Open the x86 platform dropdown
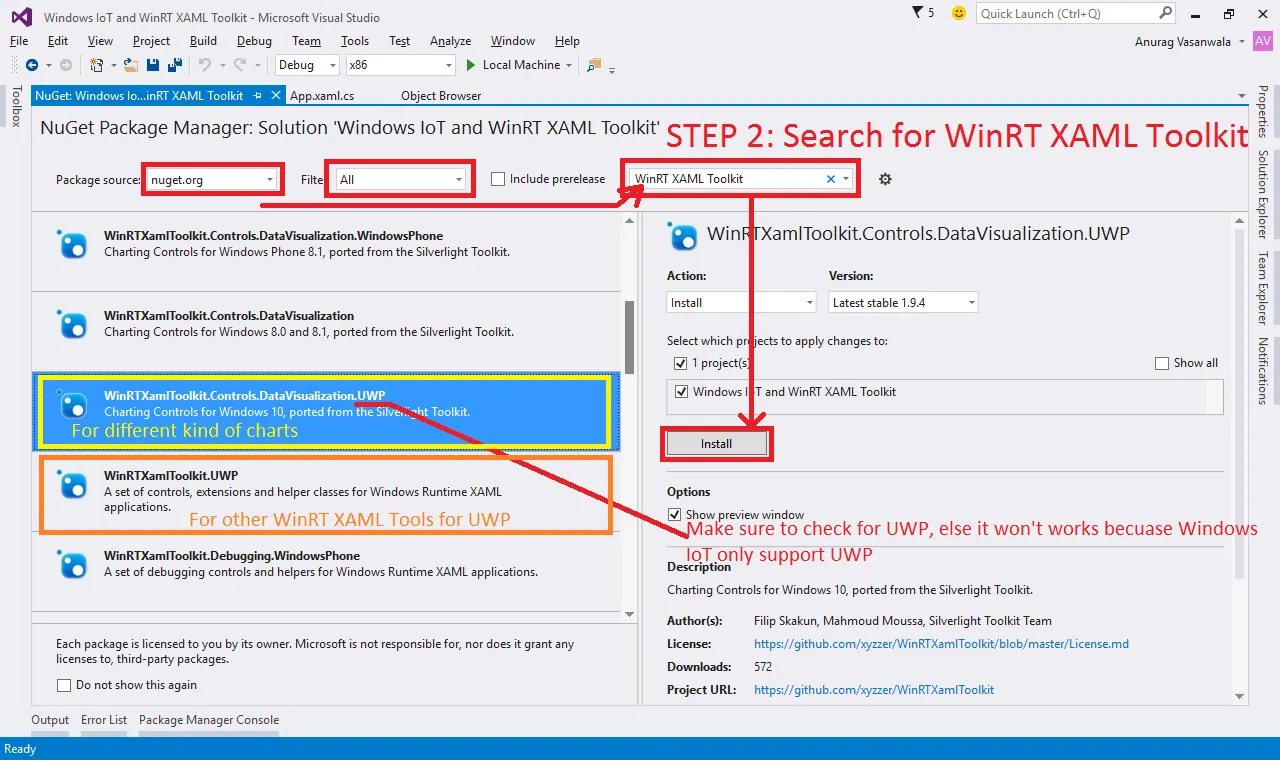 tap(400, 65)
